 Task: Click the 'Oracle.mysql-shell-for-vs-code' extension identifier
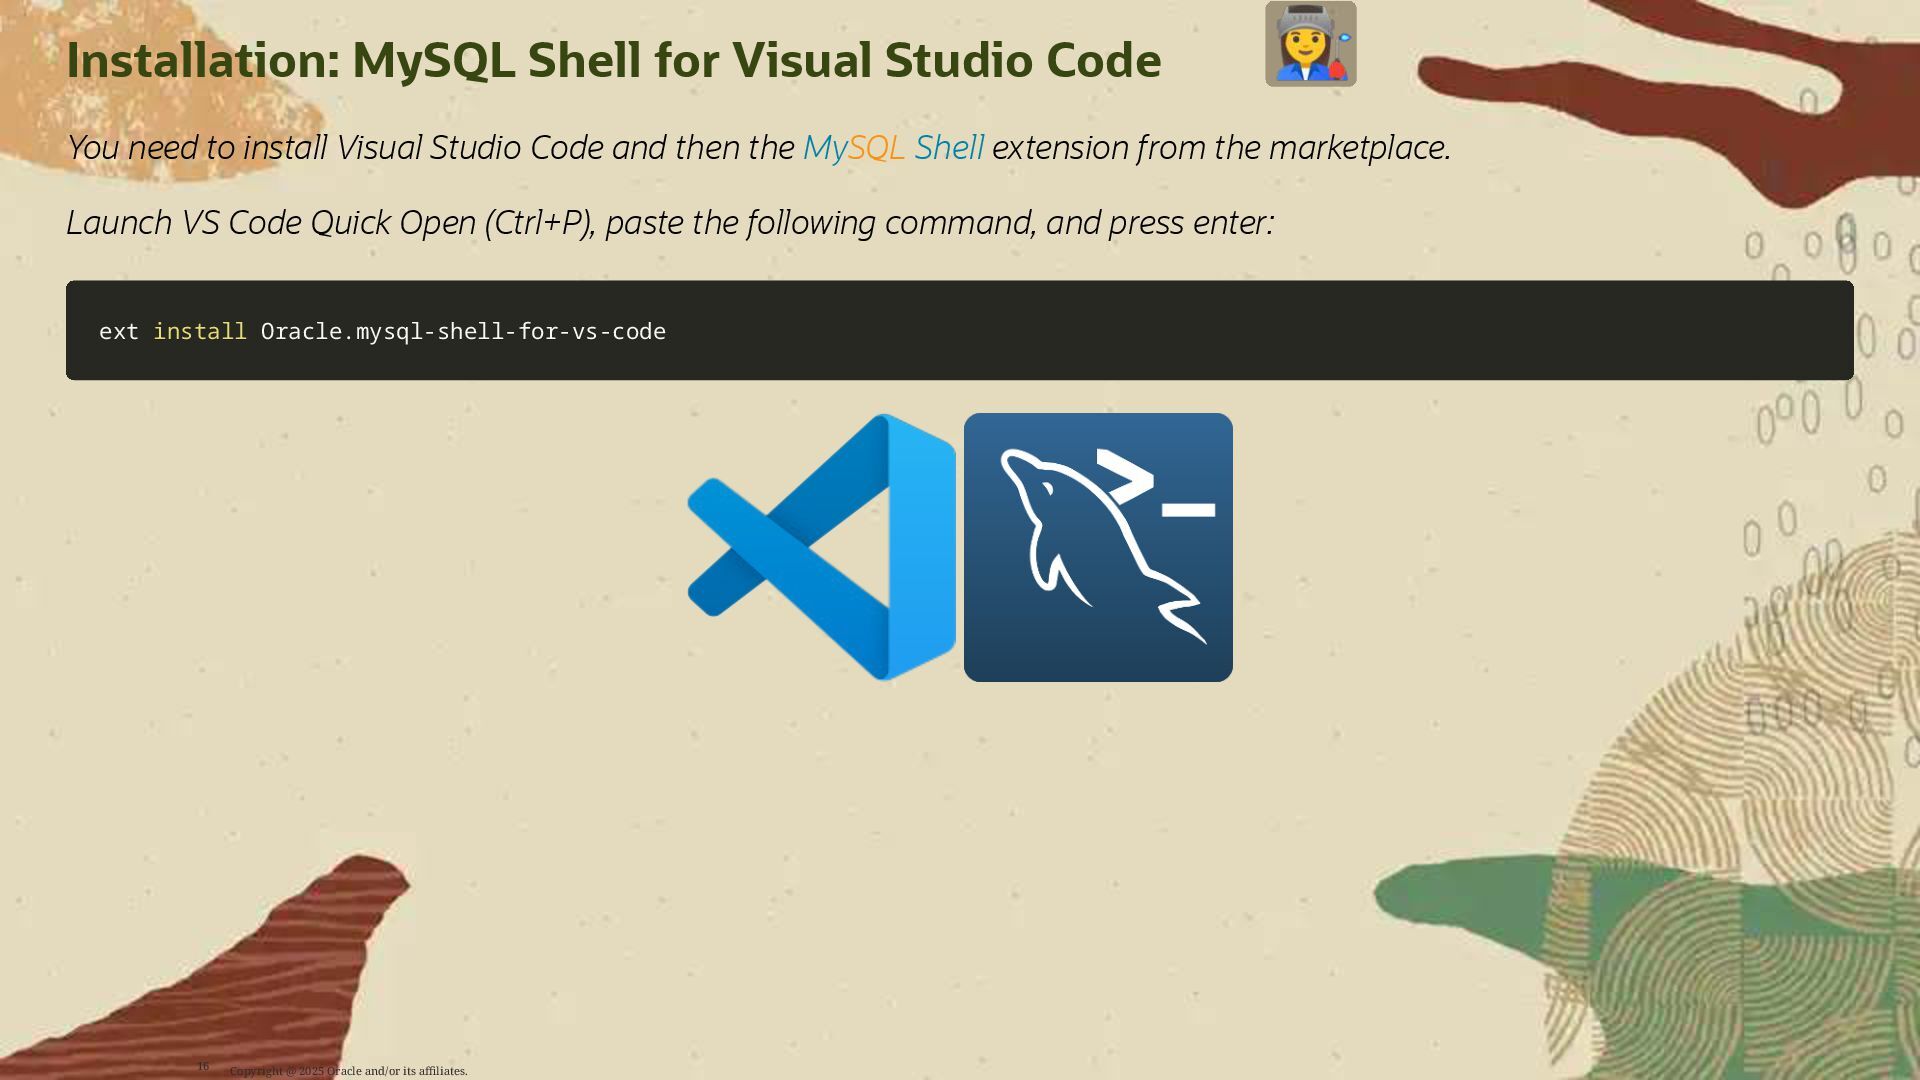(x=463, y=332)
